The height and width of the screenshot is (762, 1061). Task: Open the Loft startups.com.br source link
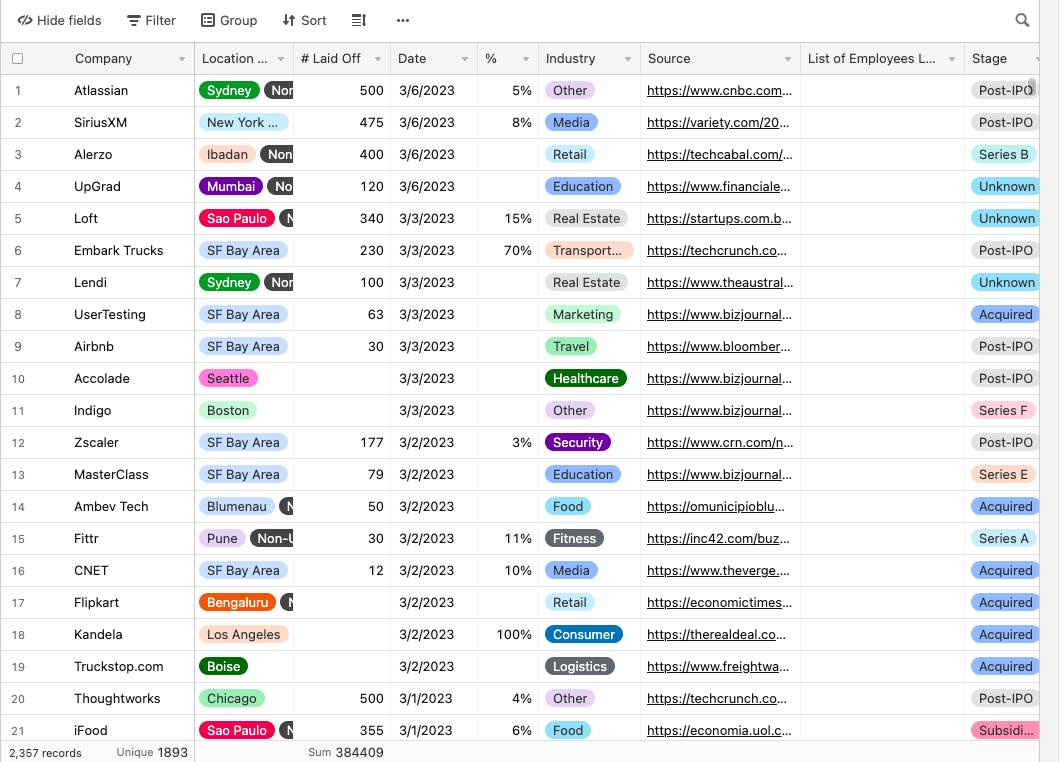click(x=719, y=219)
